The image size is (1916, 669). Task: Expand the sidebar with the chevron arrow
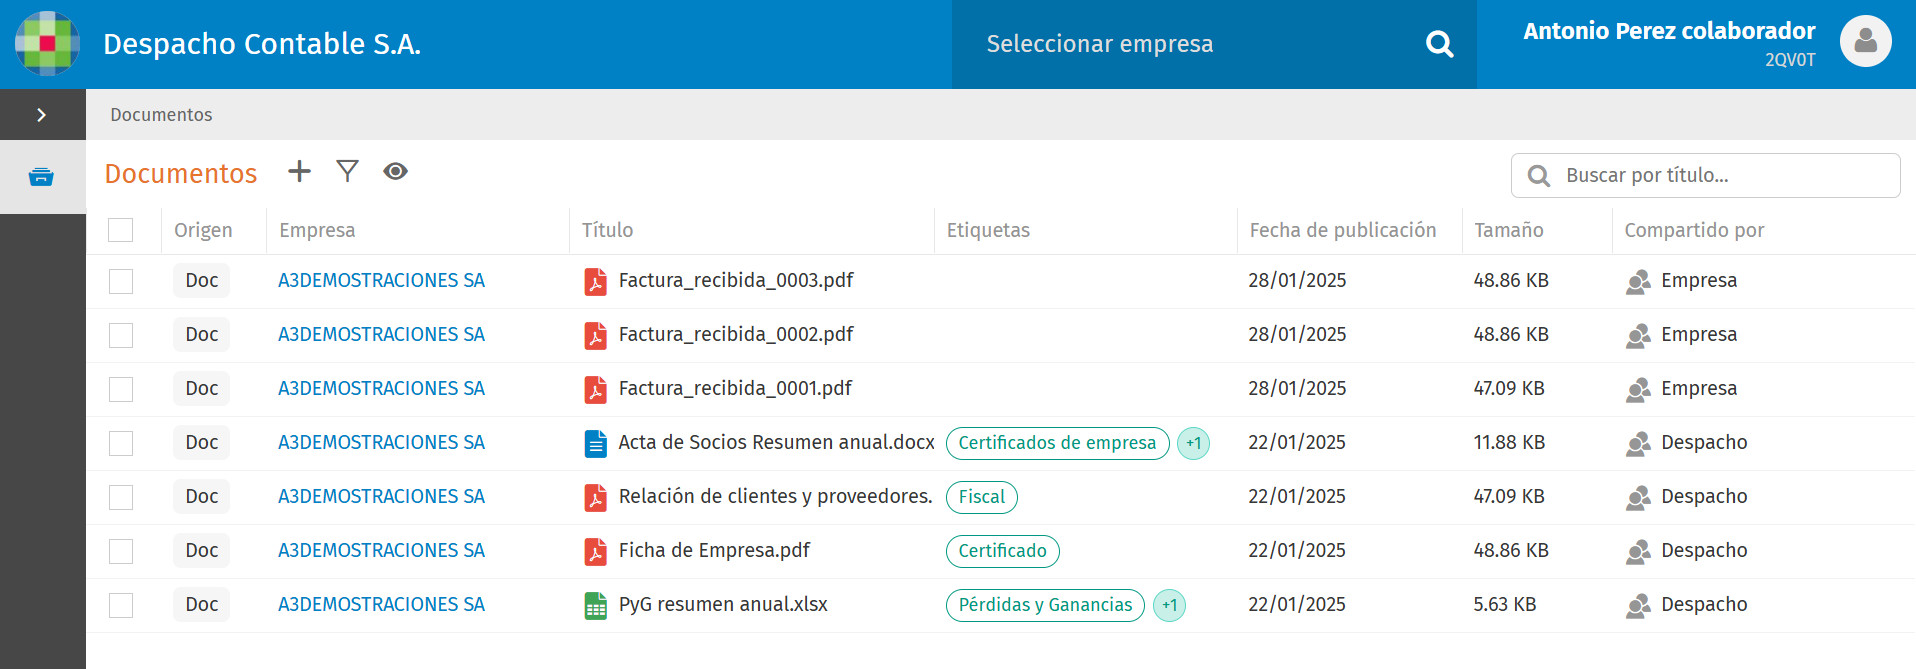pos(41,115)
